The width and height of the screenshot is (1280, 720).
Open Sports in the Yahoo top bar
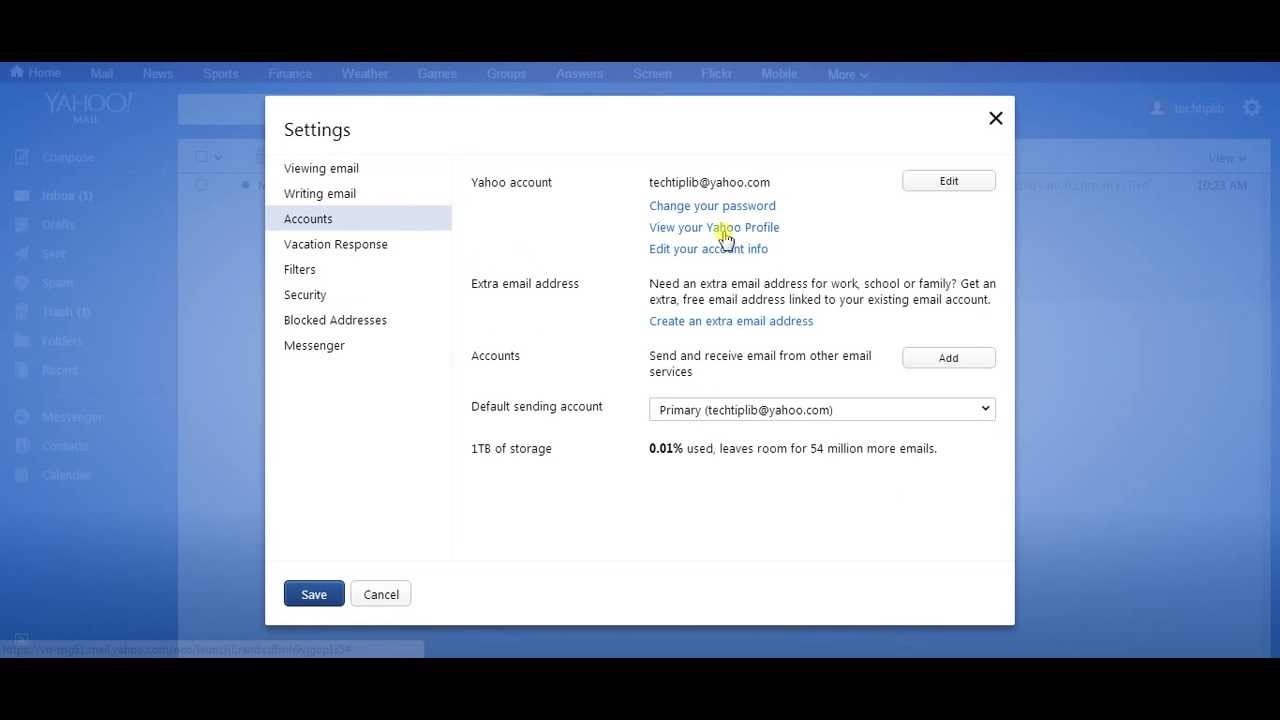coord(220,74)
